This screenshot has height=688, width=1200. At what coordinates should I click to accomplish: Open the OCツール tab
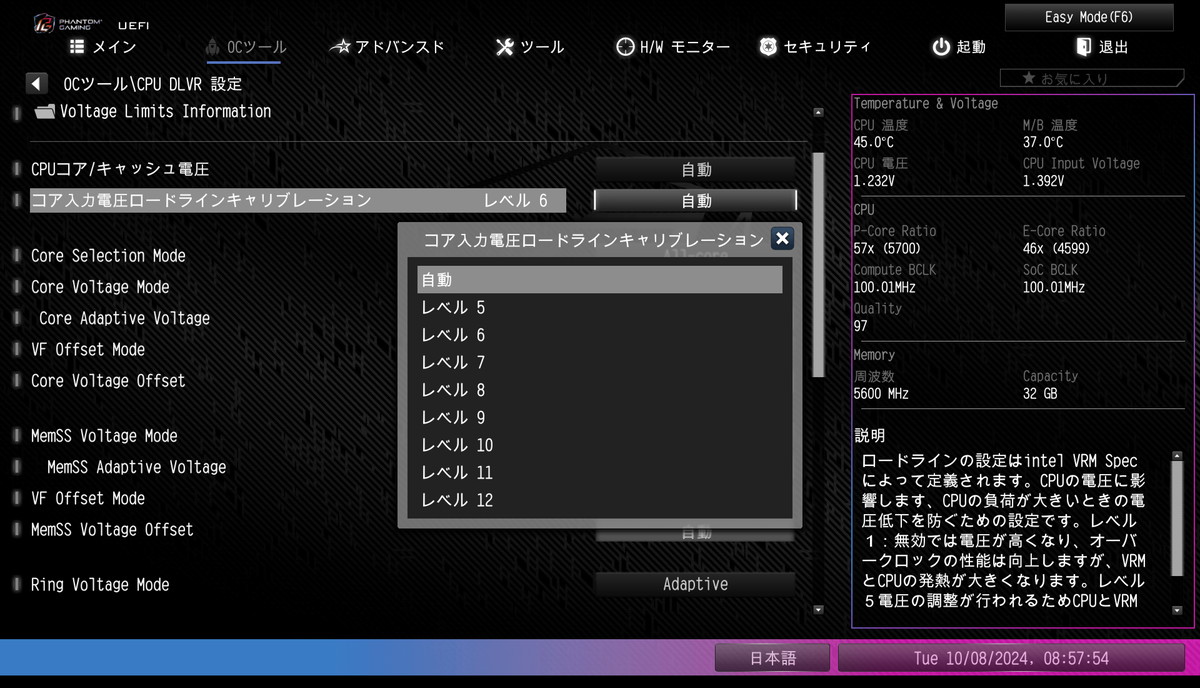[x=245, y=46]
